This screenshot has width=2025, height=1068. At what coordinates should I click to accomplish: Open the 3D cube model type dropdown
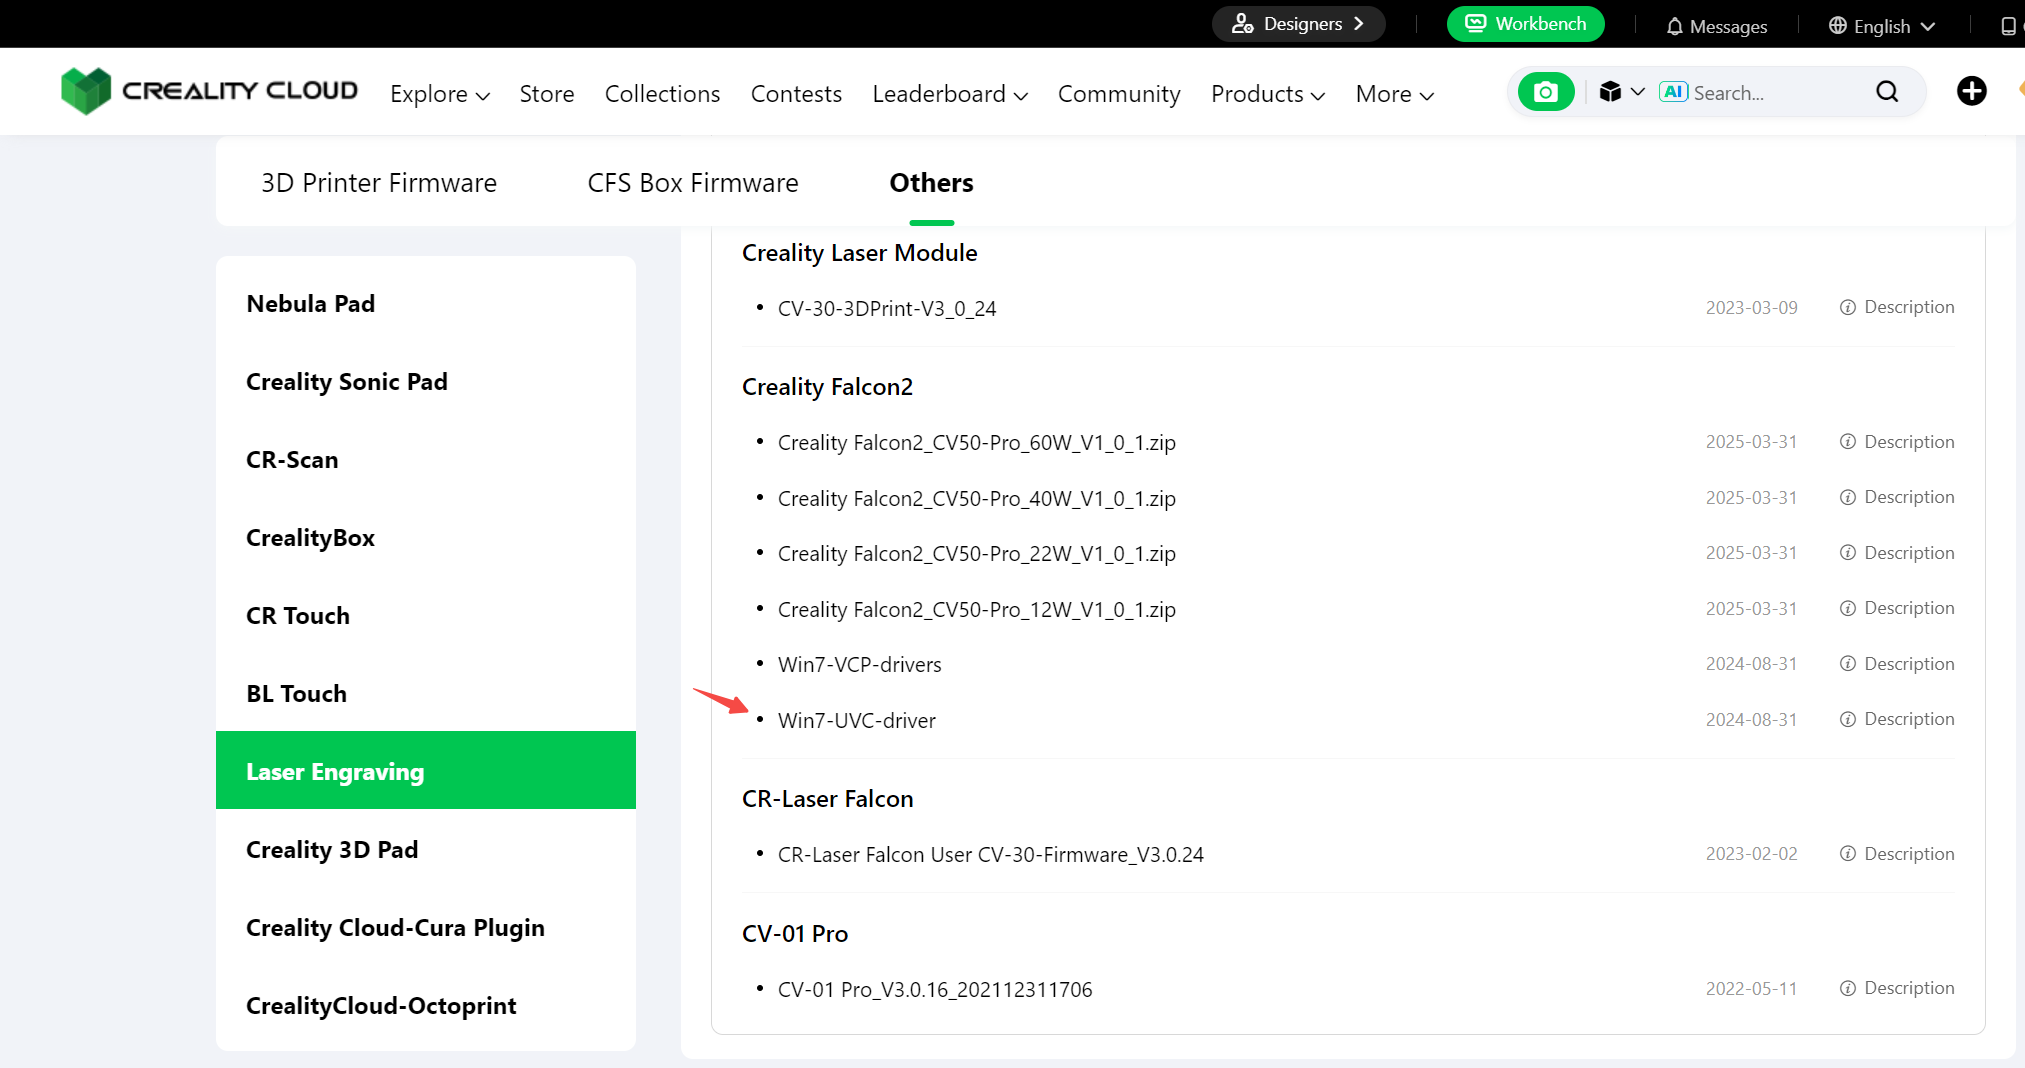[x=1620, y=92]
